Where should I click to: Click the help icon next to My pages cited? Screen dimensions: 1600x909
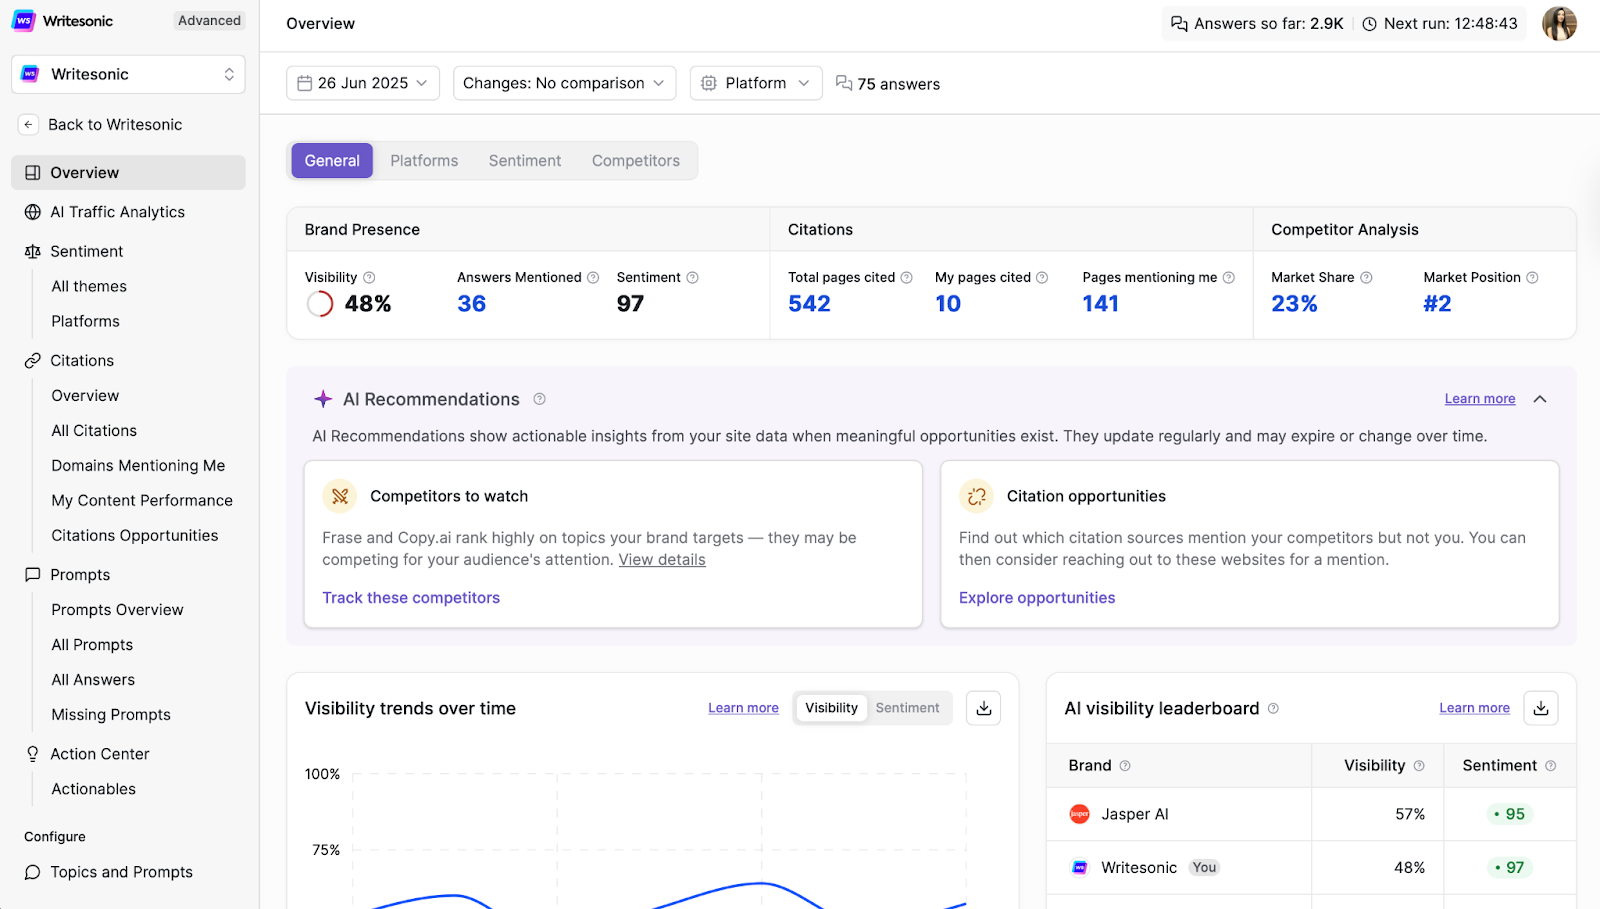[x=1042, y=278]
